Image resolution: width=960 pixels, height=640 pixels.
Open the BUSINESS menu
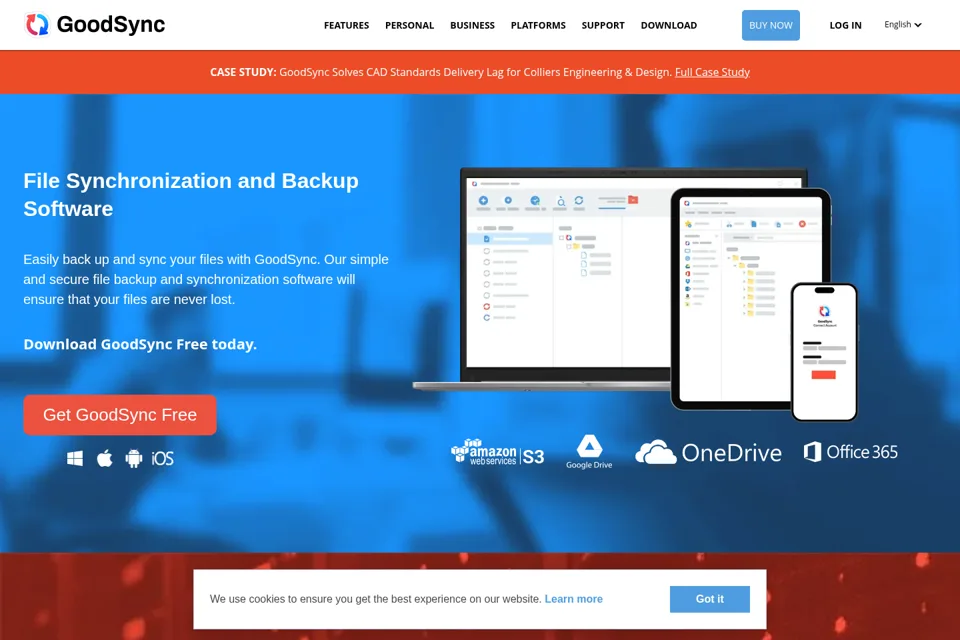point(472,25)
